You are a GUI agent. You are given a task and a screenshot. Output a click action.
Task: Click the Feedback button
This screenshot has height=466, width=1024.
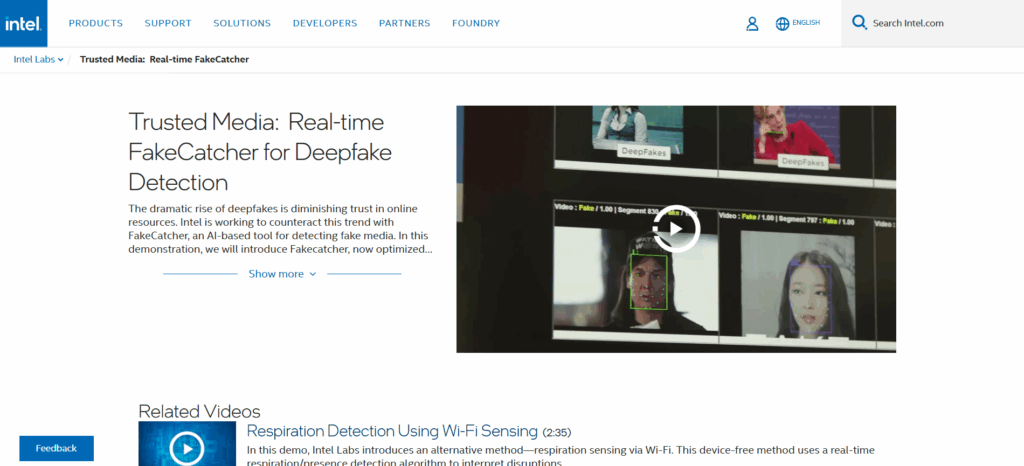[x=56, y=448]
